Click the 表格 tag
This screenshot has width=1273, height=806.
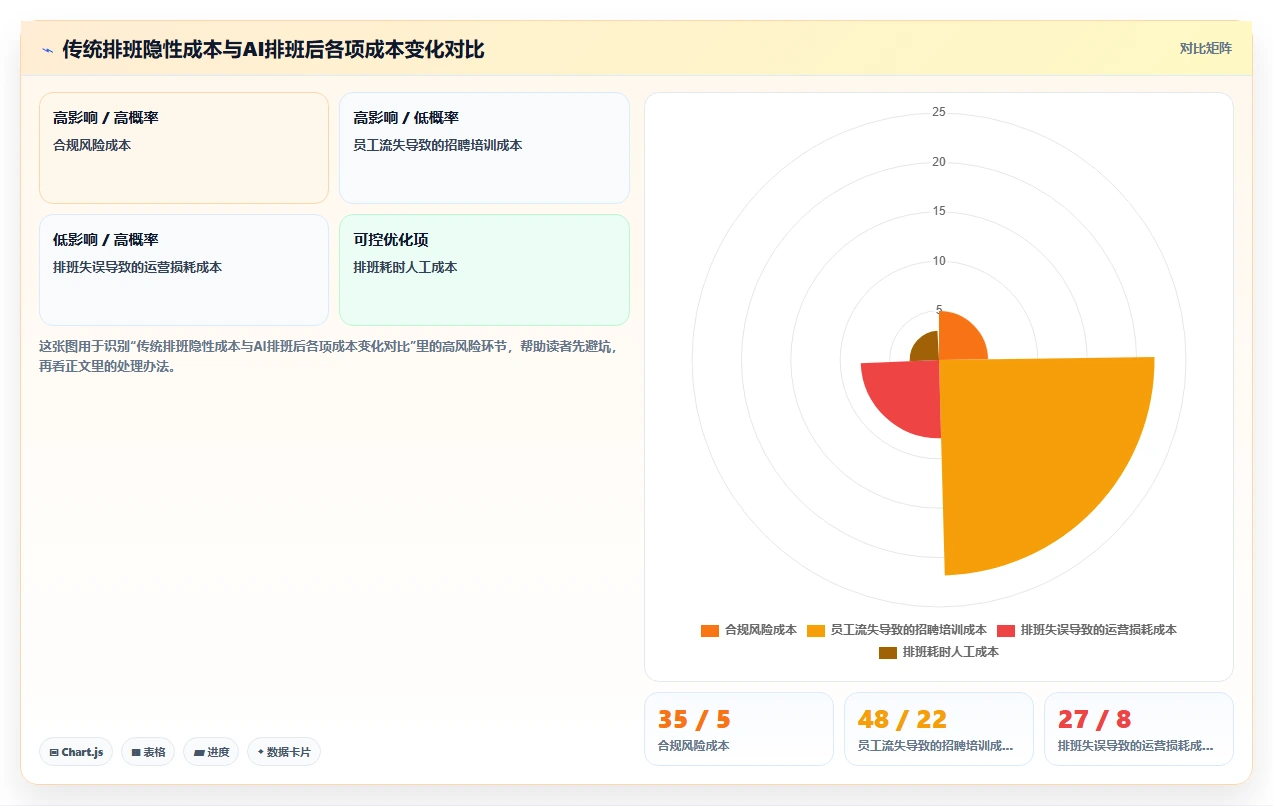tap(148, 752)
